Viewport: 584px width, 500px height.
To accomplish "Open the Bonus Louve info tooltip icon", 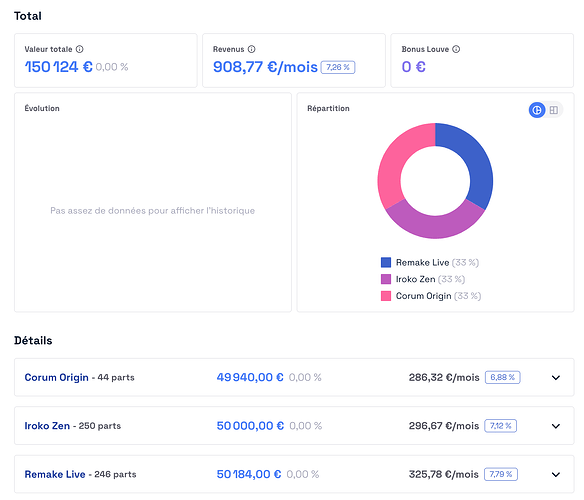I will coord(456,49).
